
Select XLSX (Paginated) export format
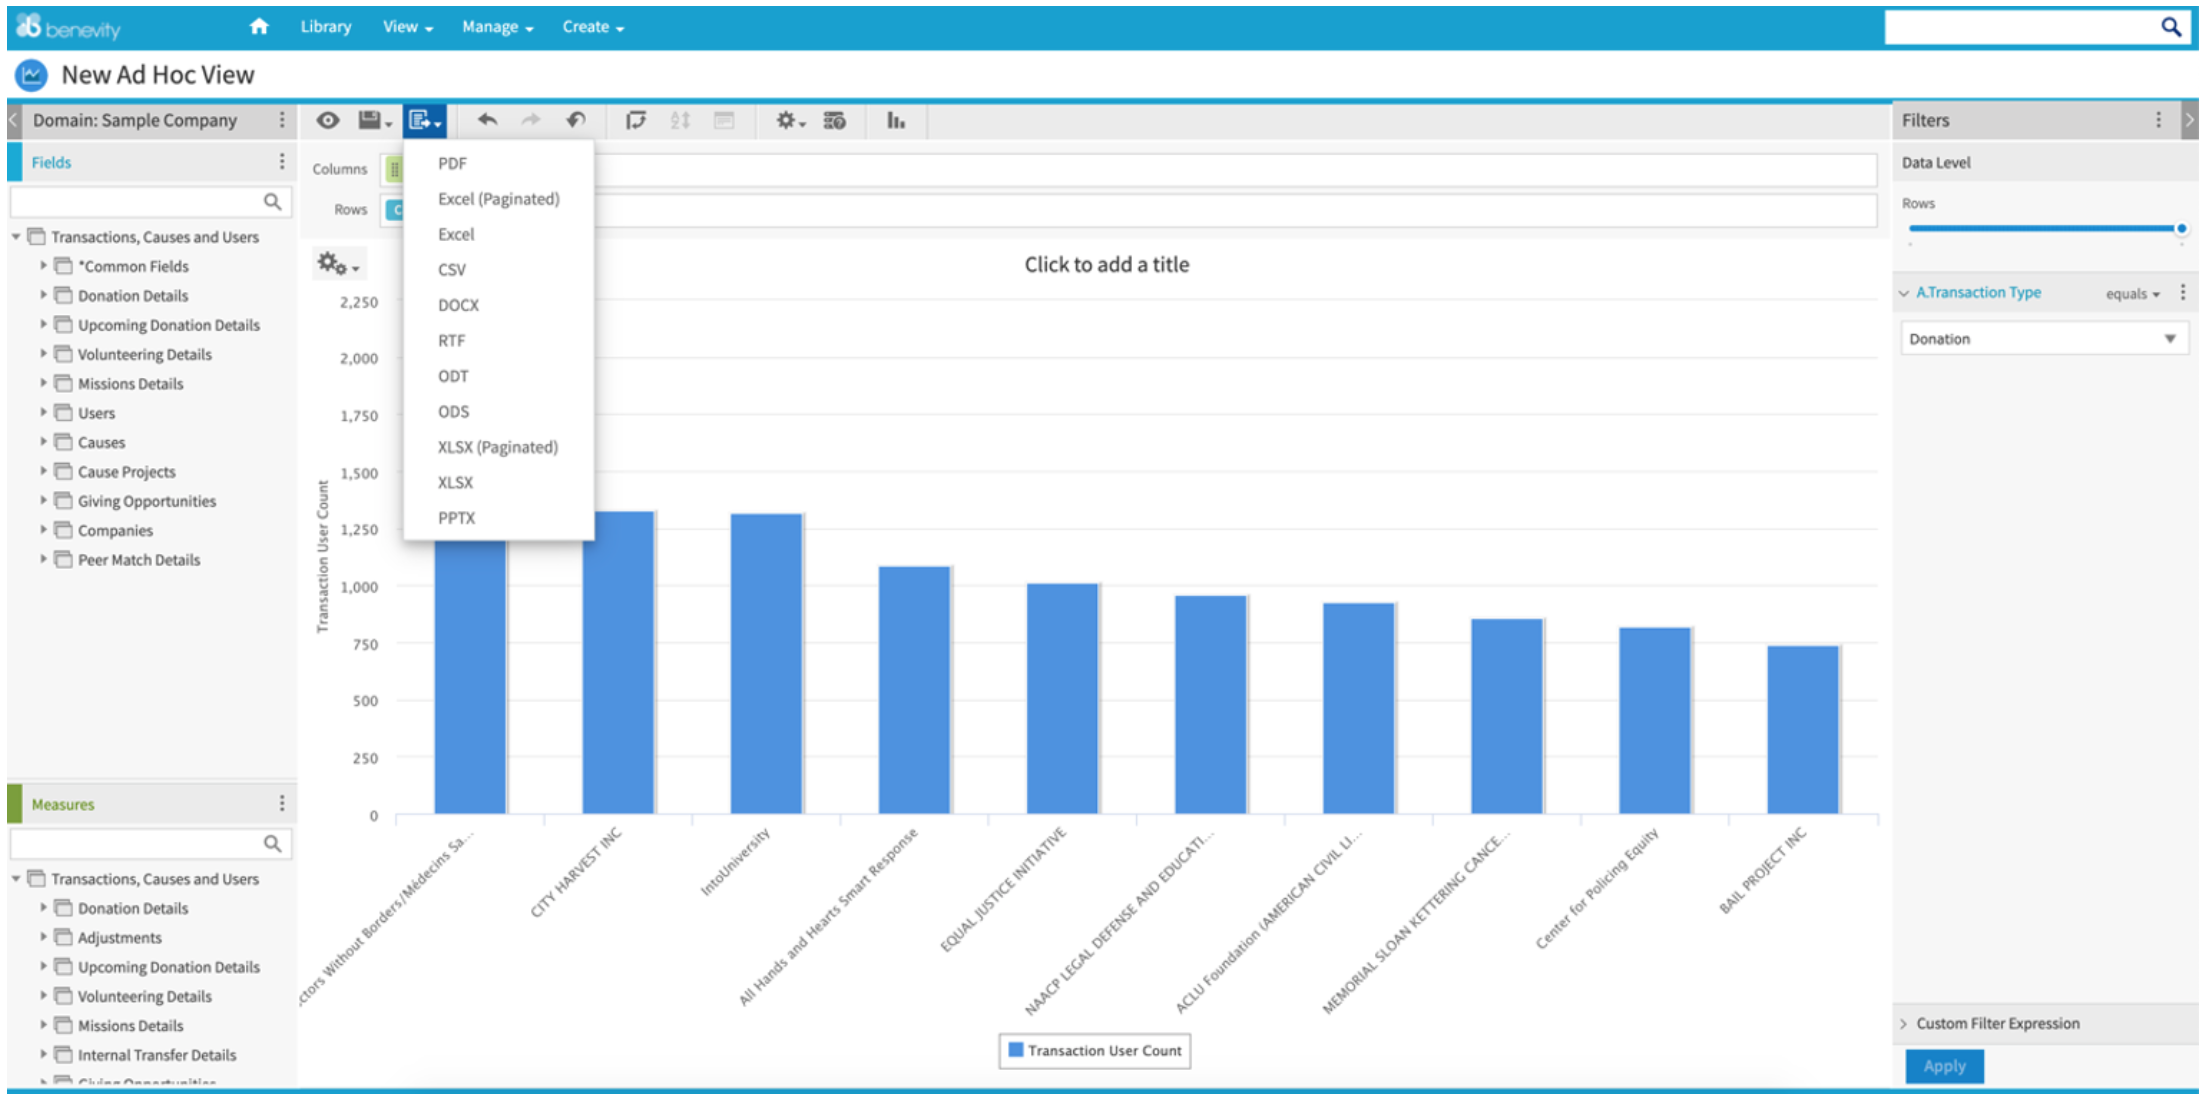click(499, 447)
